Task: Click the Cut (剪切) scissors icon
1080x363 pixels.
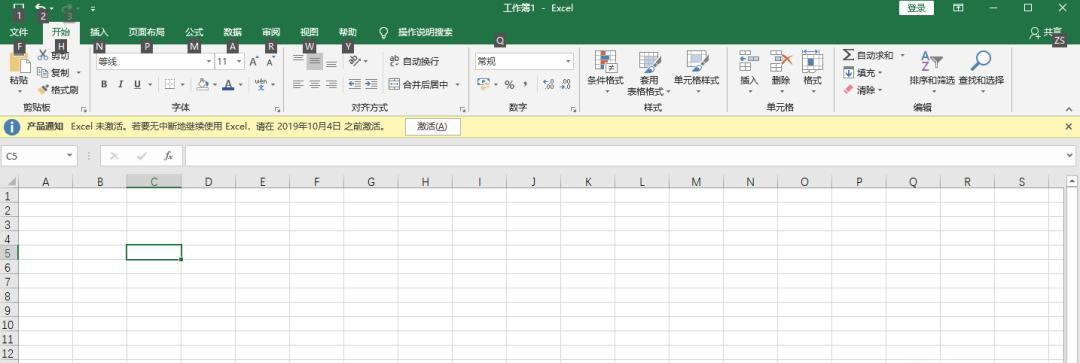Action: (x=43, y=55)
